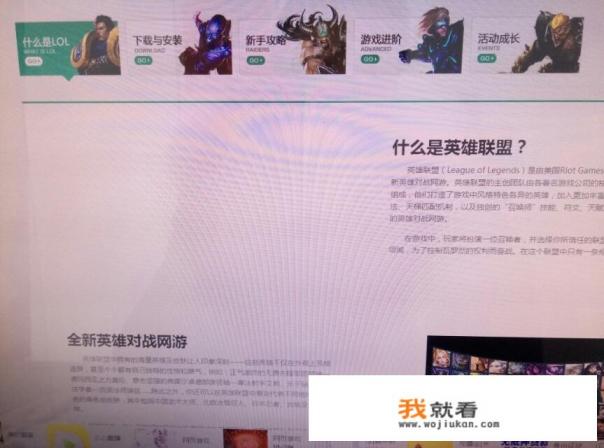
Task: Click the purple champion image beside 下载与安装
Action: (x=208, y=45)
